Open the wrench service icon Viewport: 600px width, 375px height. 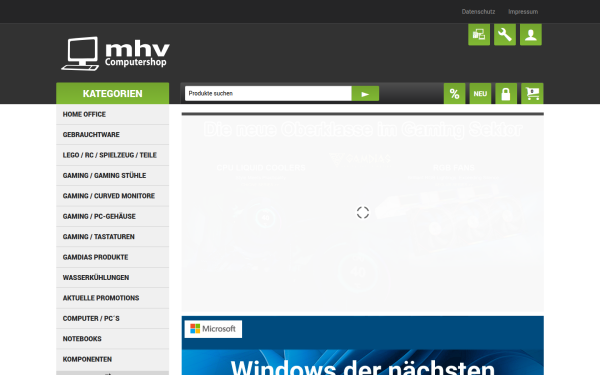[x=505, y=35]
